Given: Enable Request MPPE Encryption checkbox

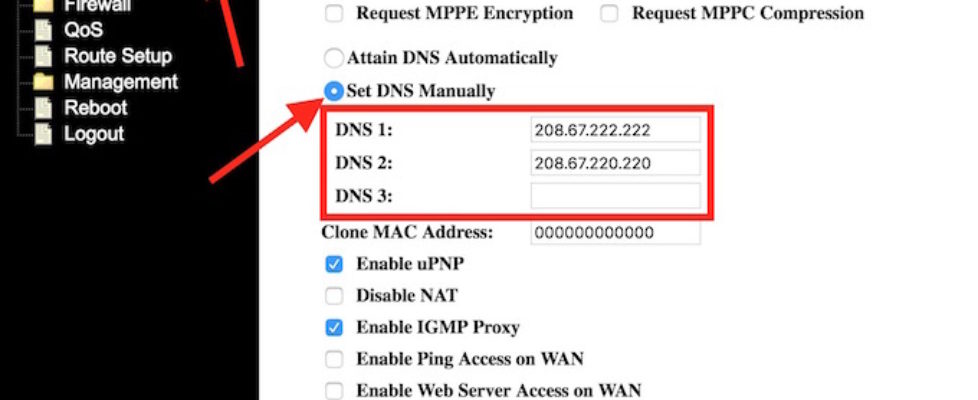Looking at the screenshot, I should click(334, 14).
